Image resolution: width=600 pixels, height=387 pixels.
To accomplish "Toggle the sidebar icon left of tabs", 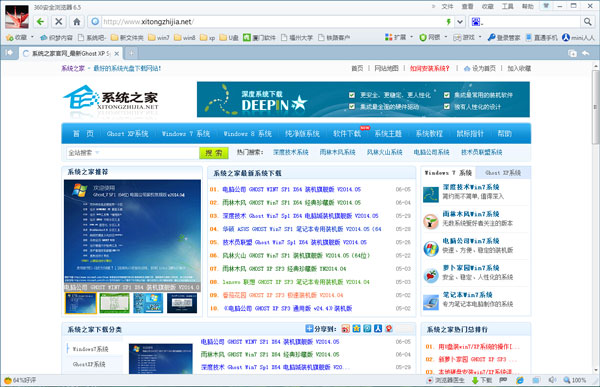I will (9, 53).
